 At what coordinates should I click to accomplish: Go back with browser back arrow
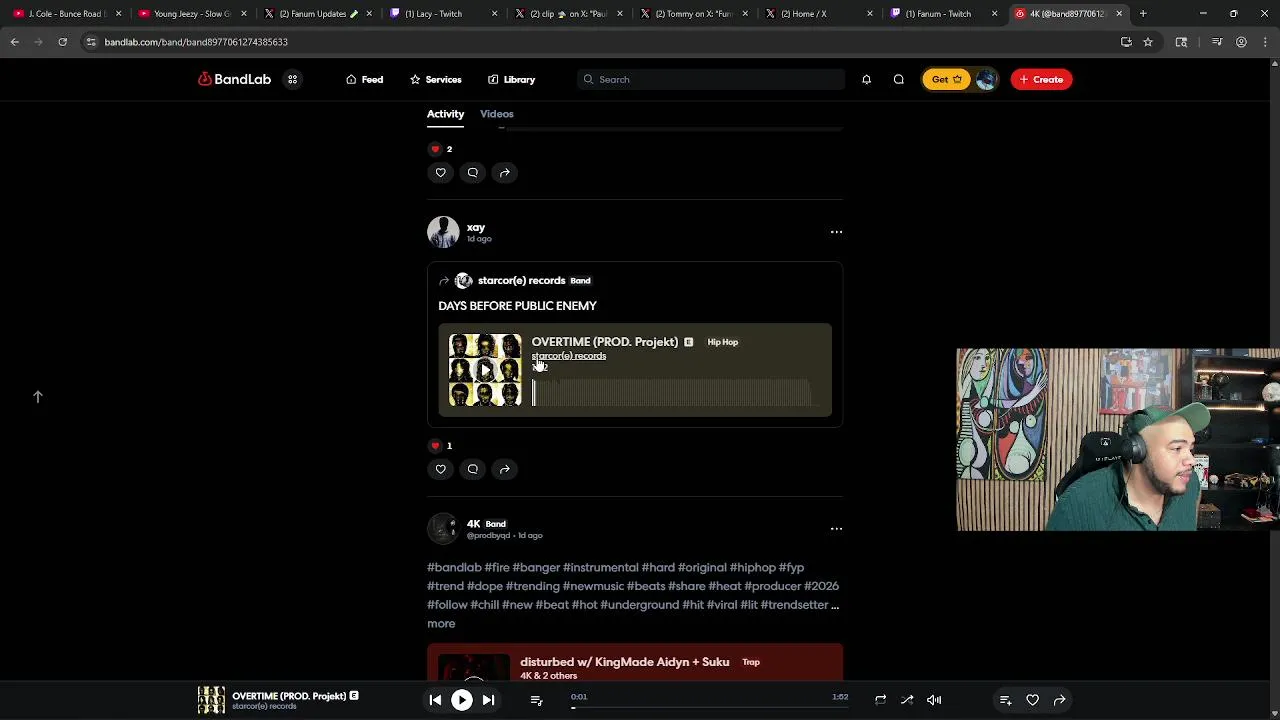pyautogui.click(x=14, y=42)
